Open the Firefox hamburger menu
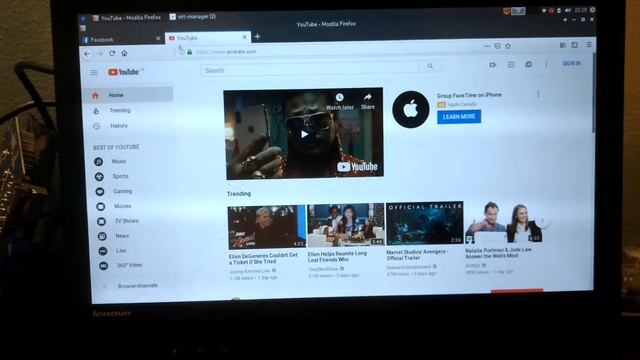The width and height of the screenshot is (640, 360). [x=589, y=45]
